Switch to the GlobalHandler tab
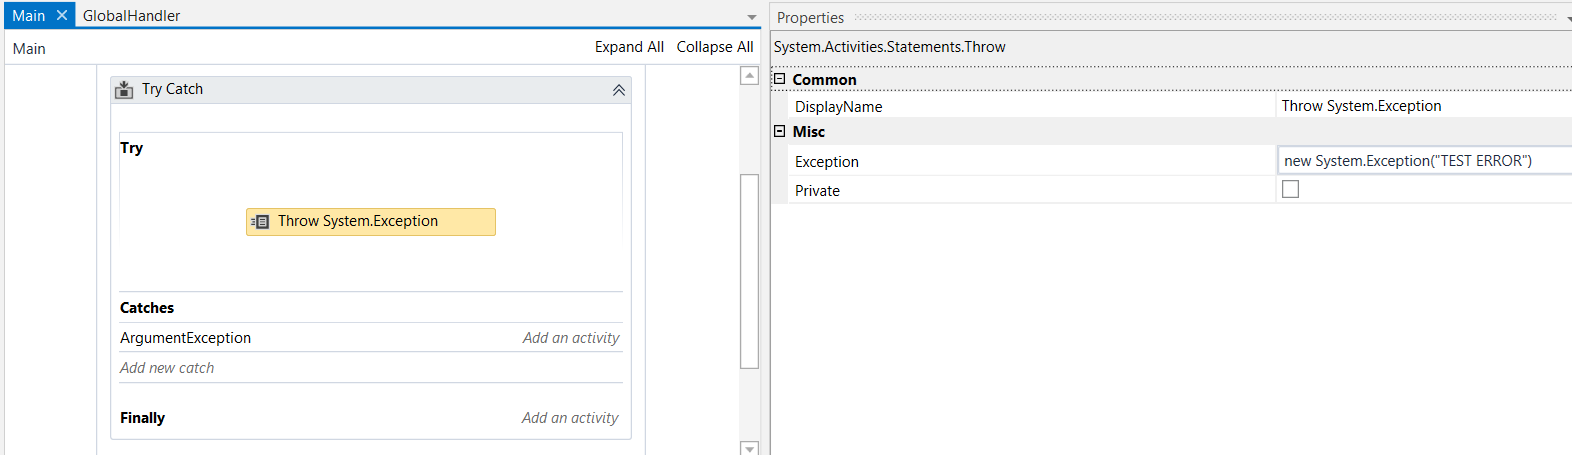This screenshot has width=1572, height=455. (132, 16)
